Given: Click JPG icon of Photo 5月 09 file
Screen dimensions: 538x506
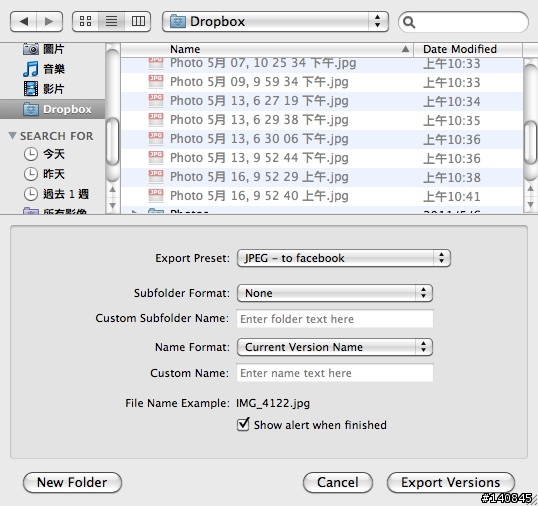Looking at the screenshot, I should coord(156,81).
